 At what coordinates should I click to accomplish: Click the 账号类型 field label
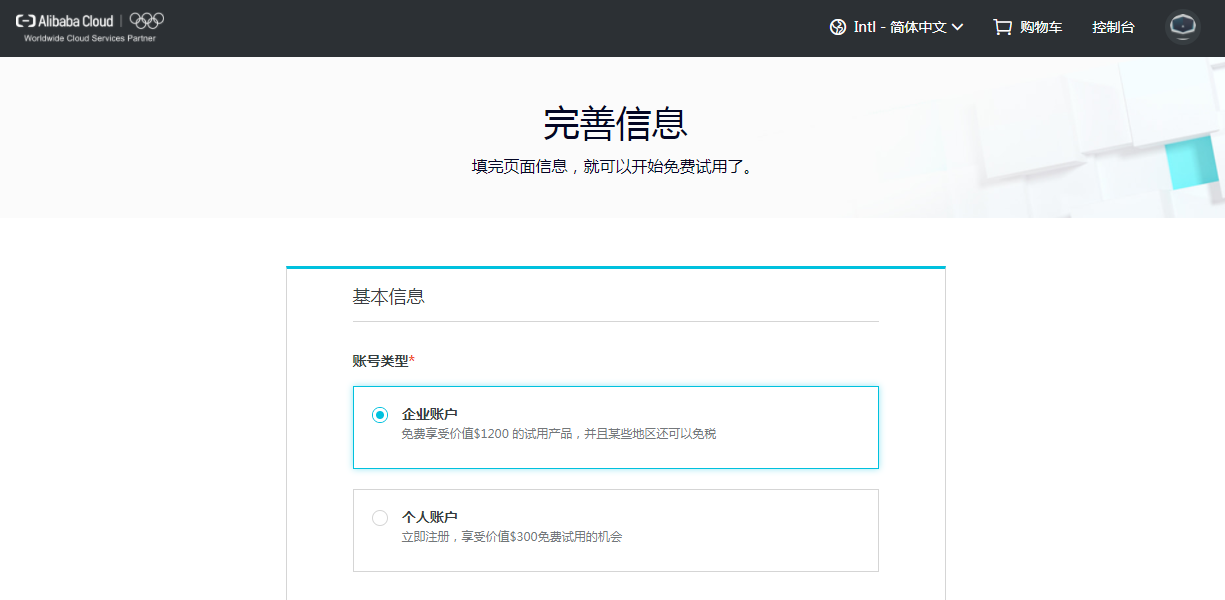coord(380,360)
